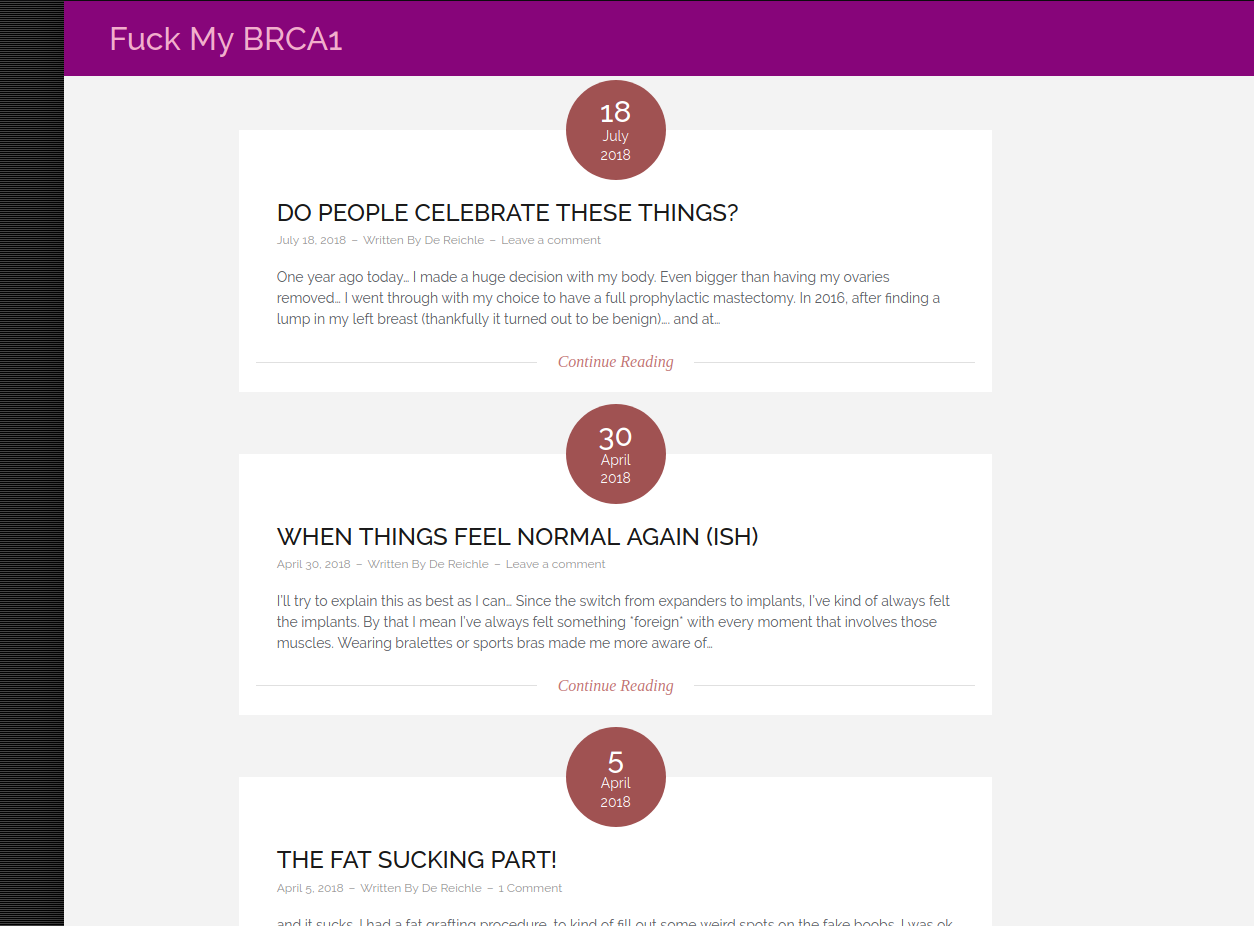
Task: Click the 'July 18, 2018' date link
Action: [311, 240]
